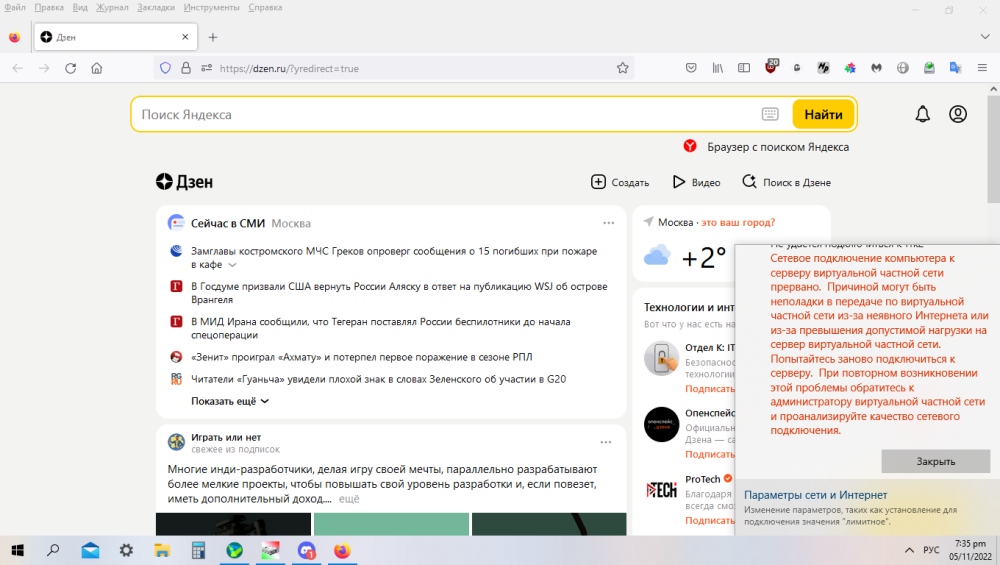Expand Показать ещё news list

pyautogui.click(x=230, y=401)
